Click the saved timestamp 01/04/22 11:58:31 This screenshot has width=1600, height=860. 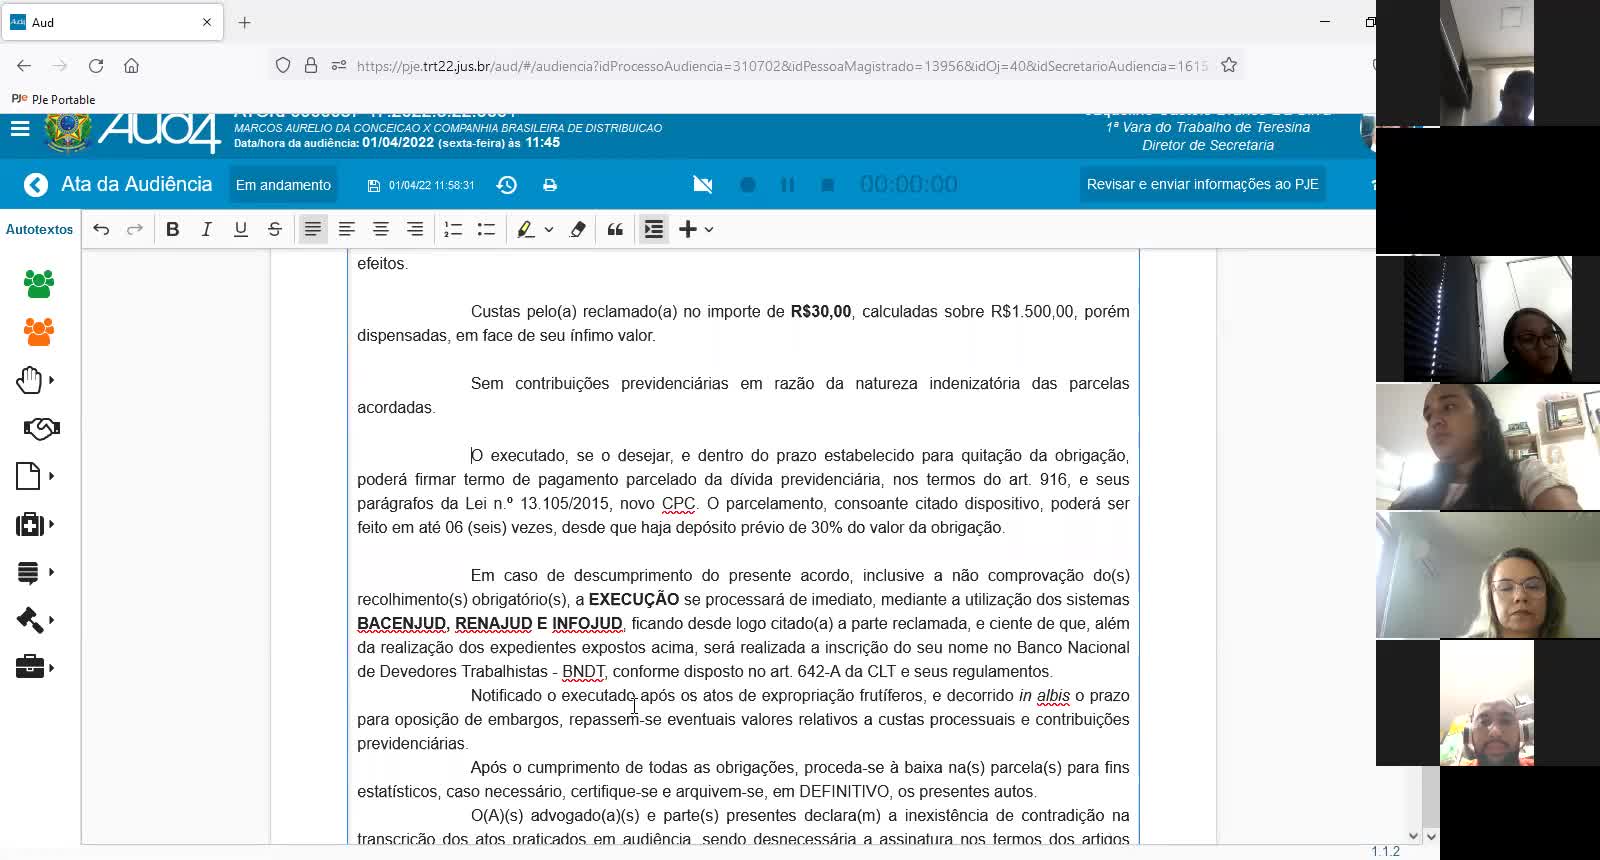pyautogui.click(x=432, y=186)
